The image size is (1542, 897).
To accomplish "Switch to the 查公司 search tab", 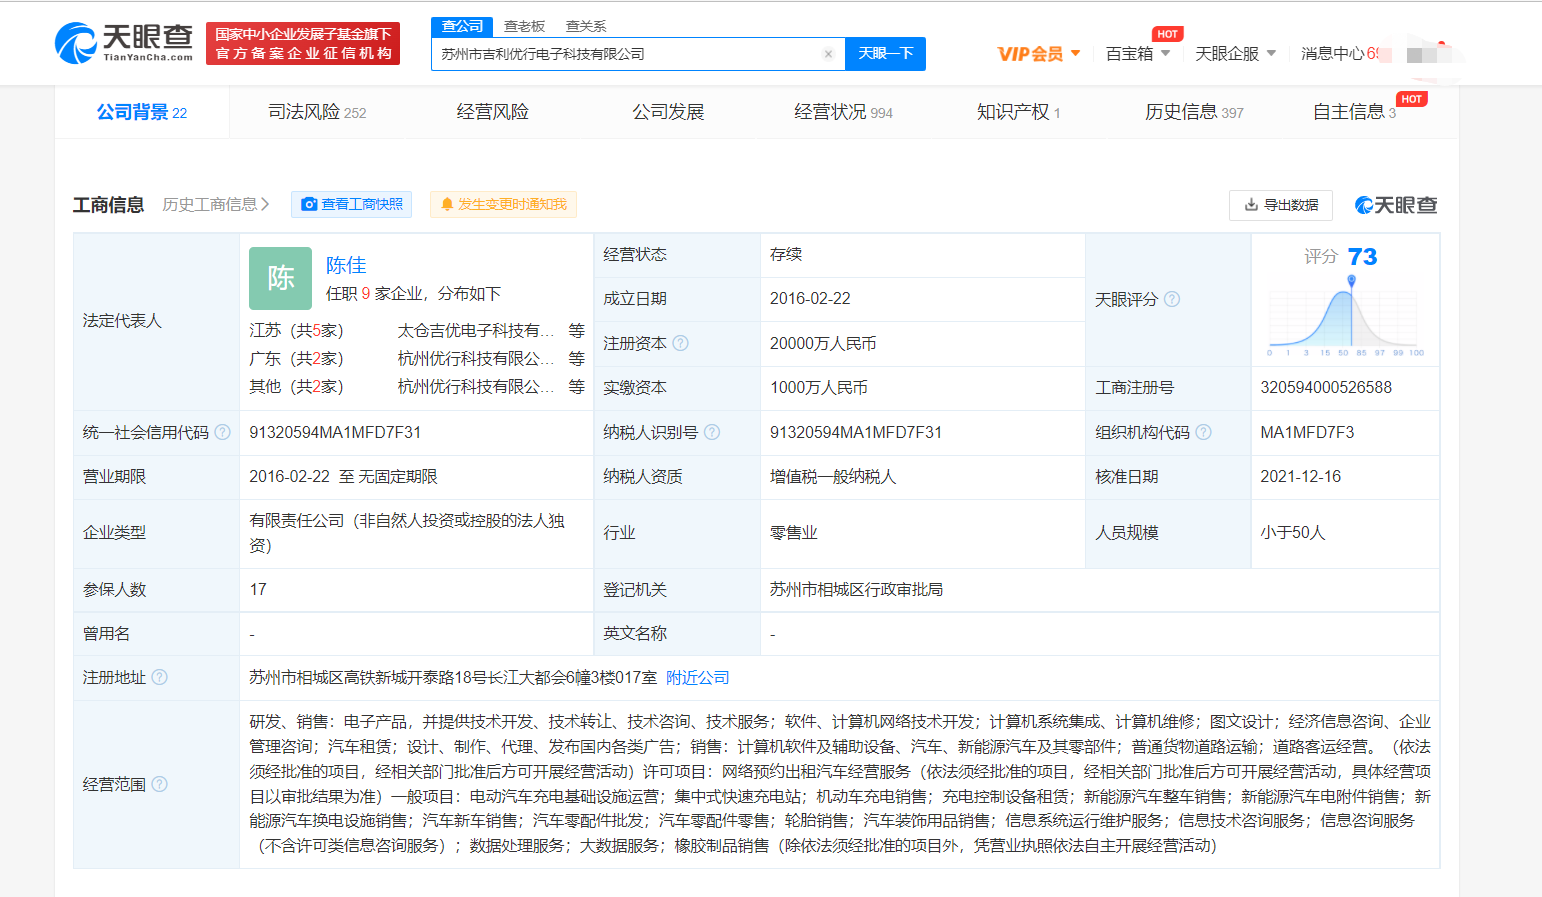I will tap(462, 26).
